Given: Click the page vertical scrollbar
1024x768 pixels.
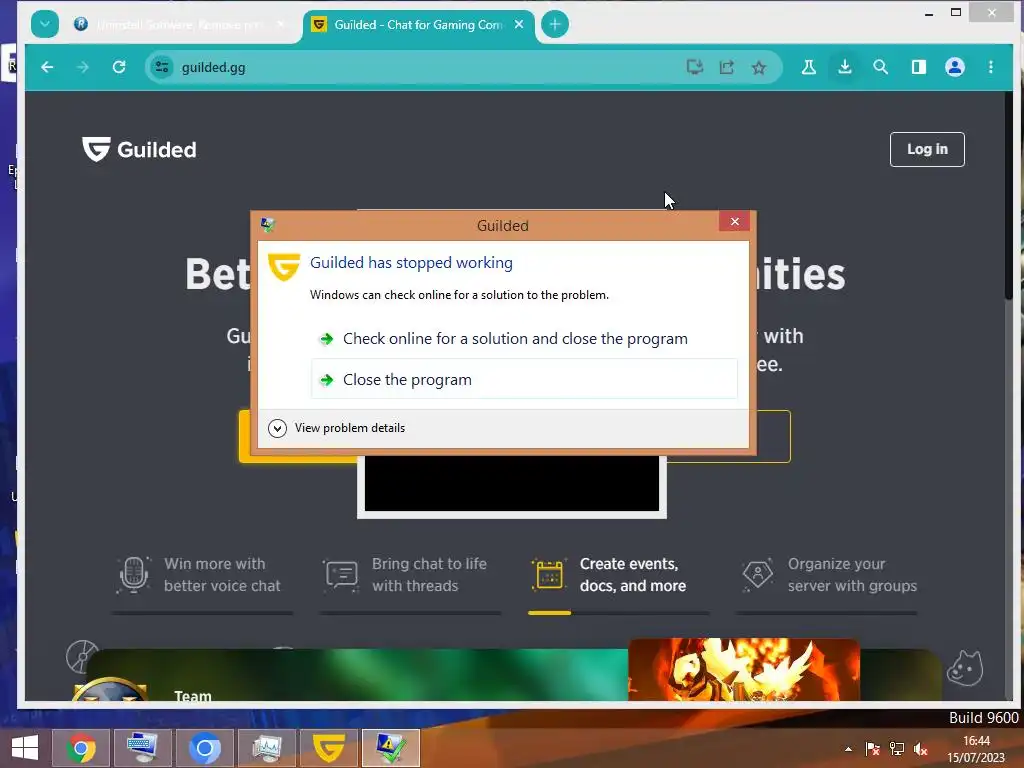Looking at the screenshot, I should [1008, 196].
